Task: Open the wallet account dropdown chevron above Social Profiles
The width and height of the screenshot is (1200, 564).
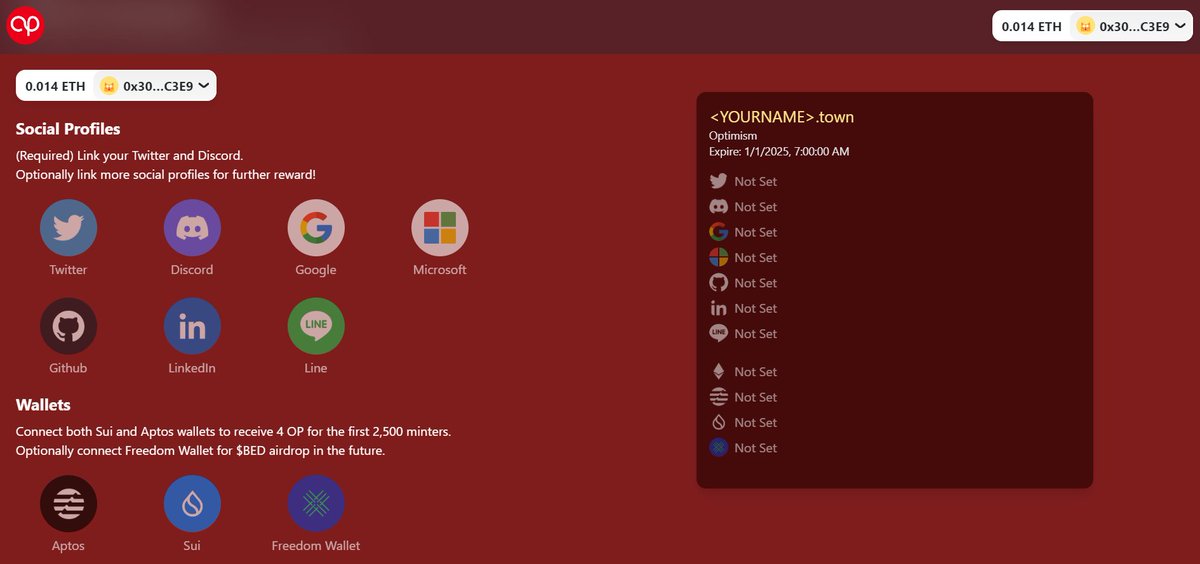Action: pos(204,86)
